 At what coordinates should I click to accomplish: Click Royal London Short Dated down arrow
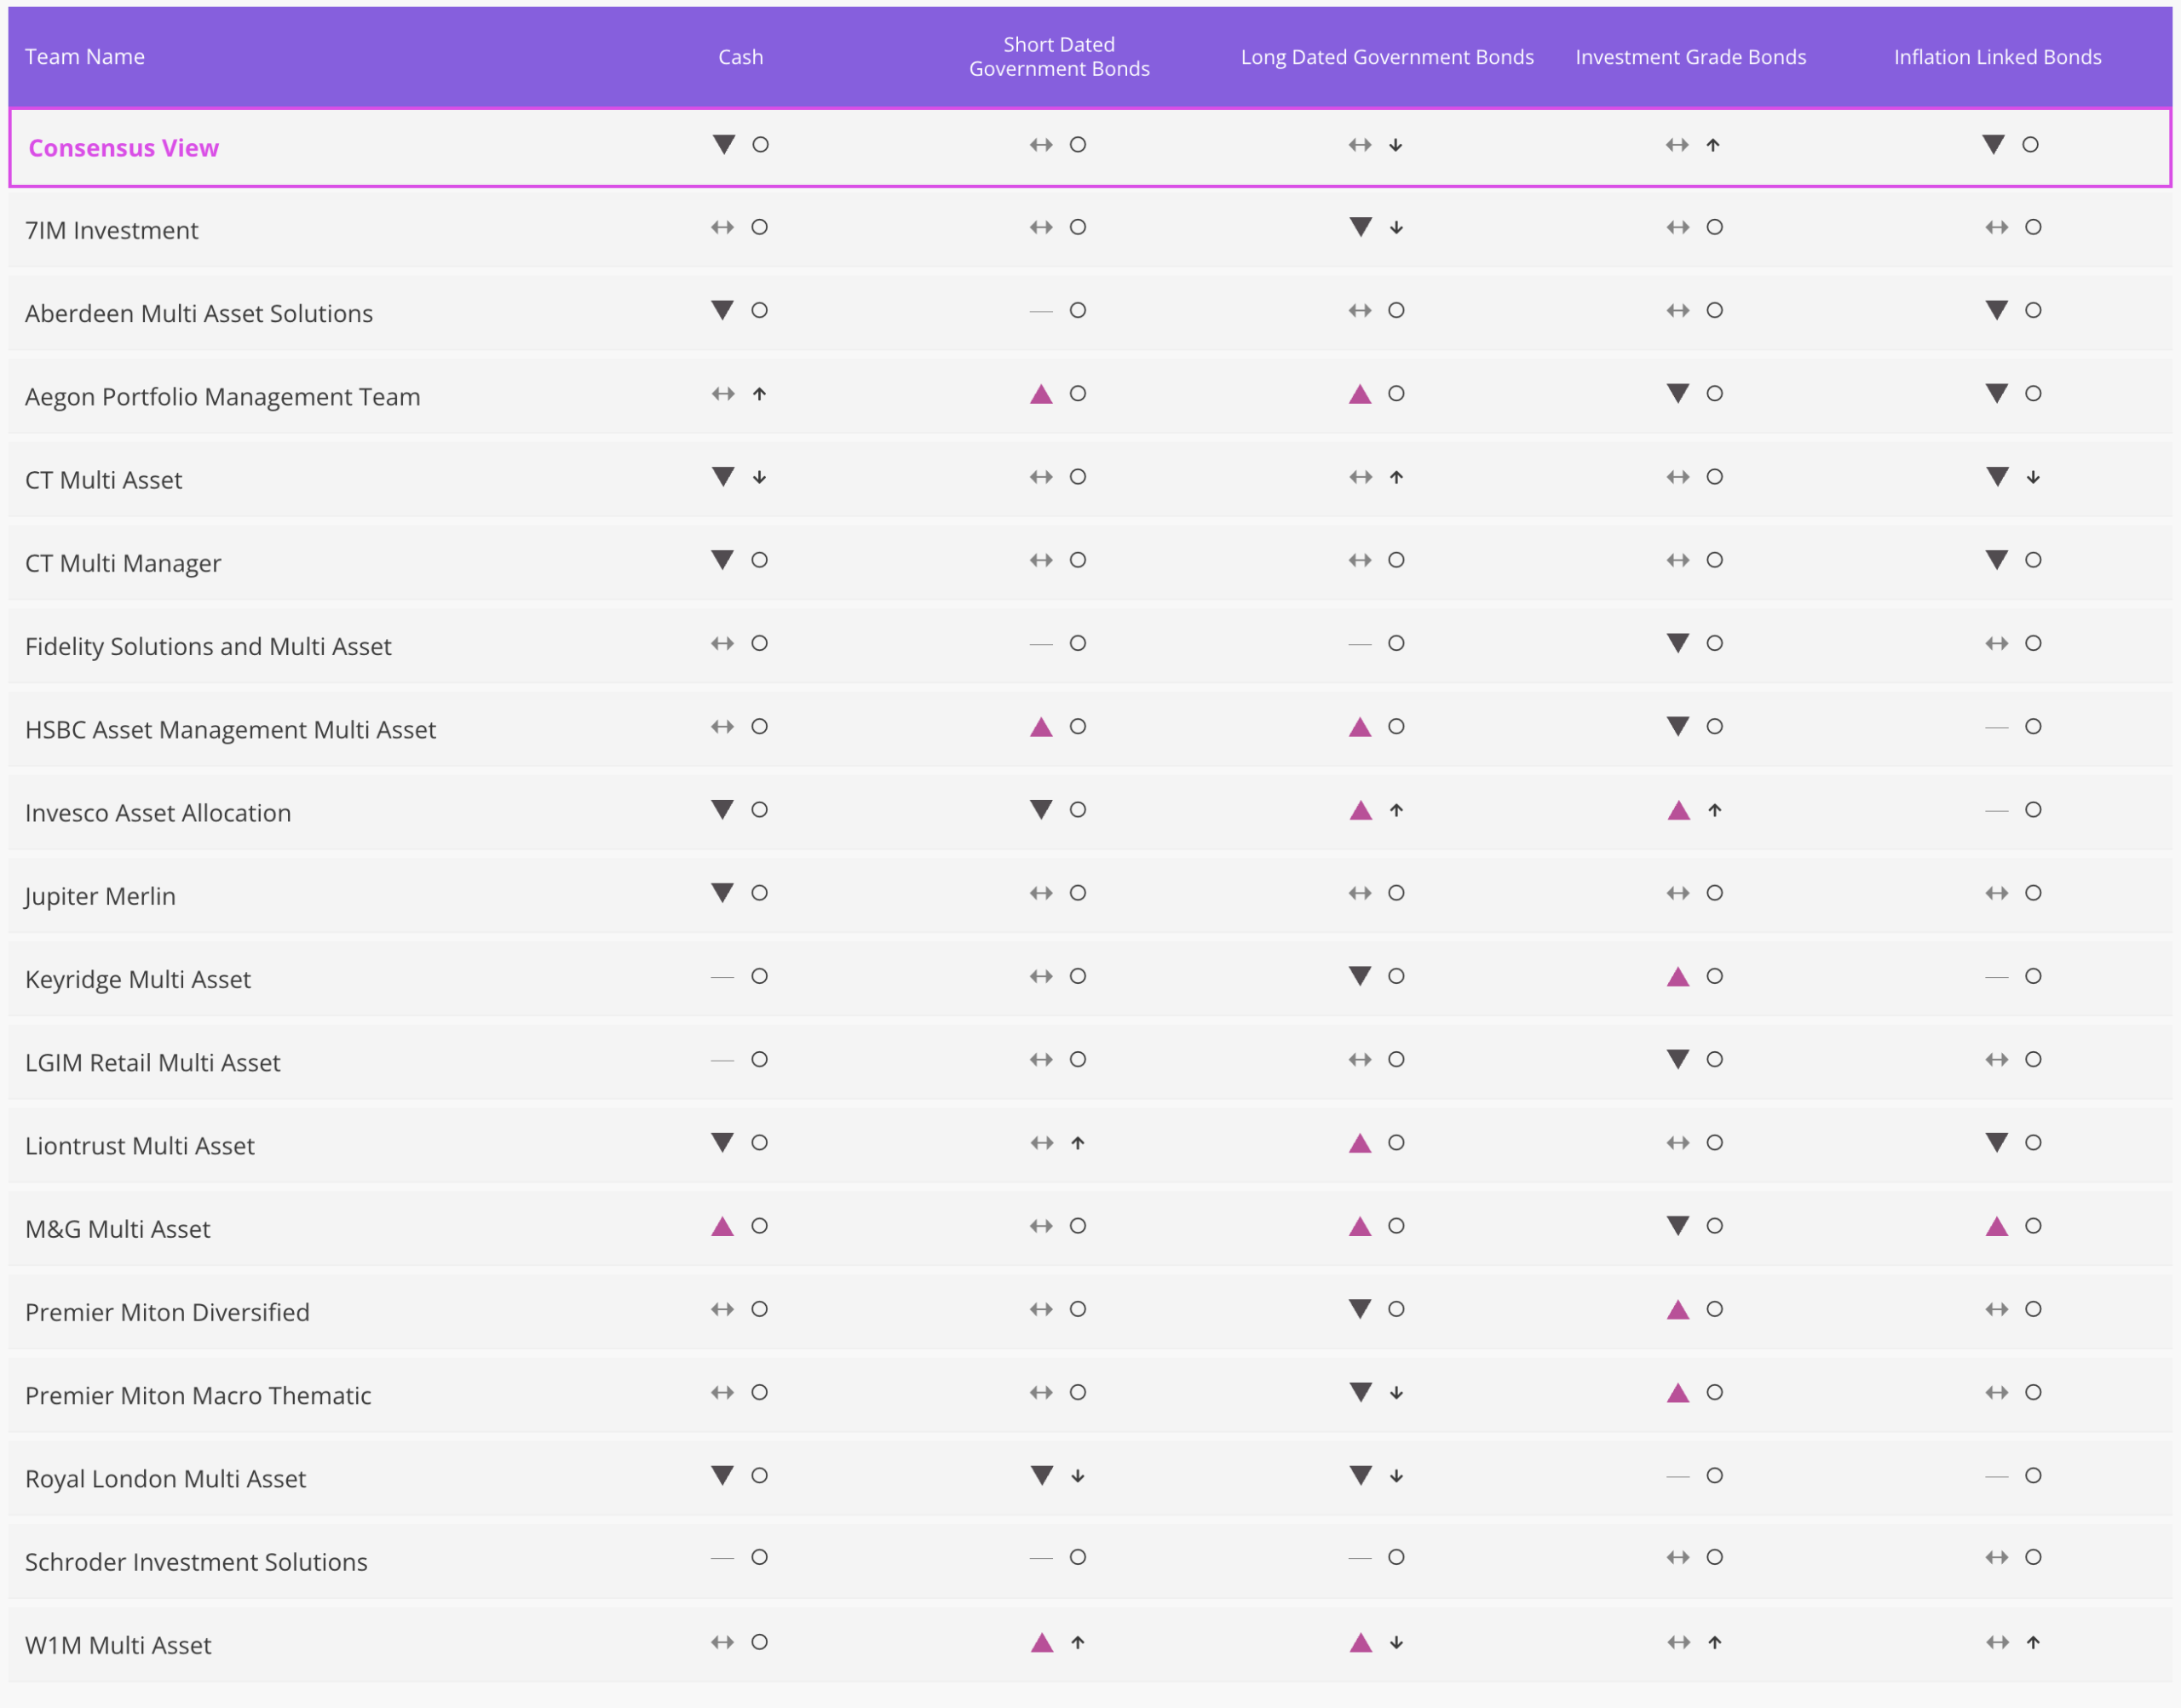(x=1078, y=1476)
